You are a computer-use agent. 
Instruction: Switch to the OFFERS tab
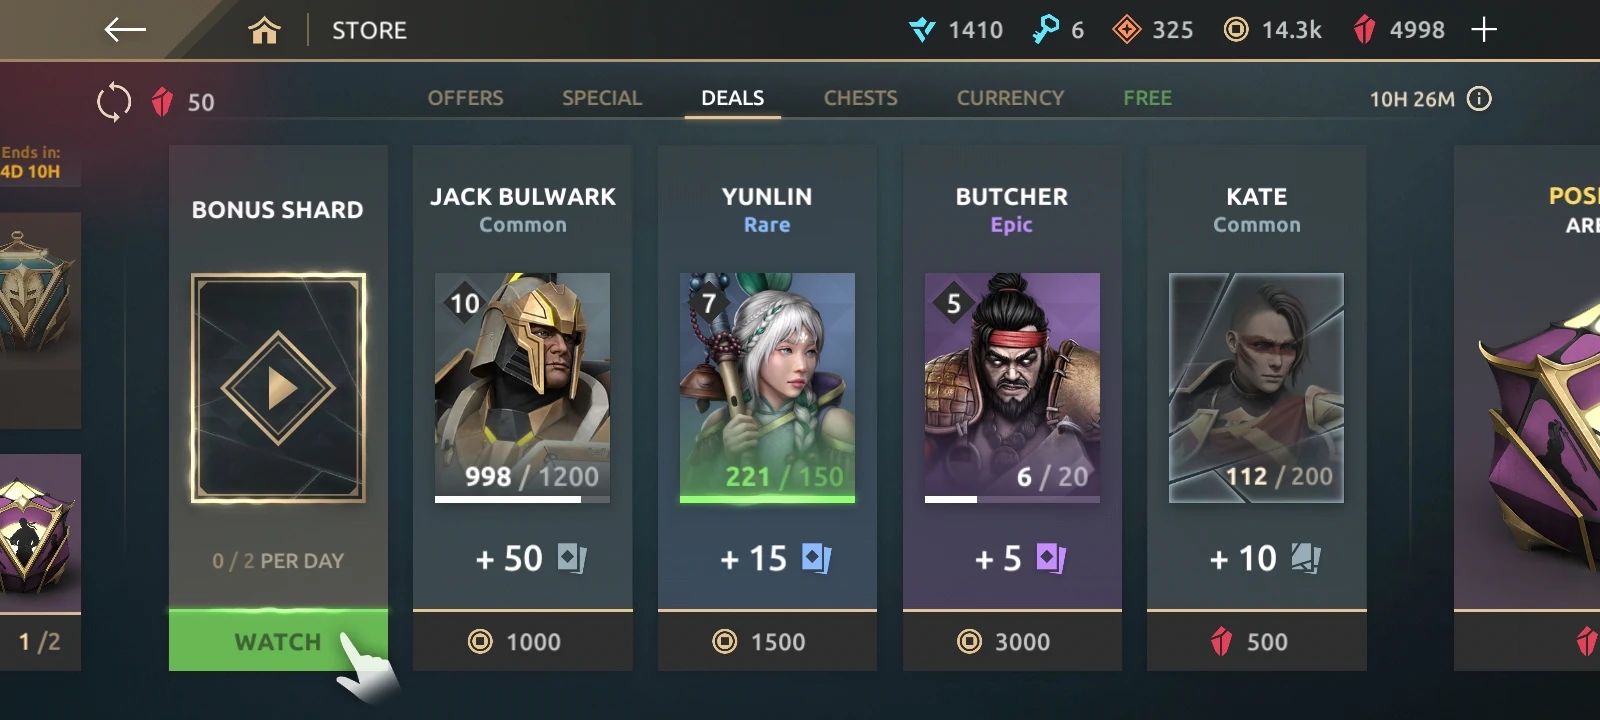465,98
